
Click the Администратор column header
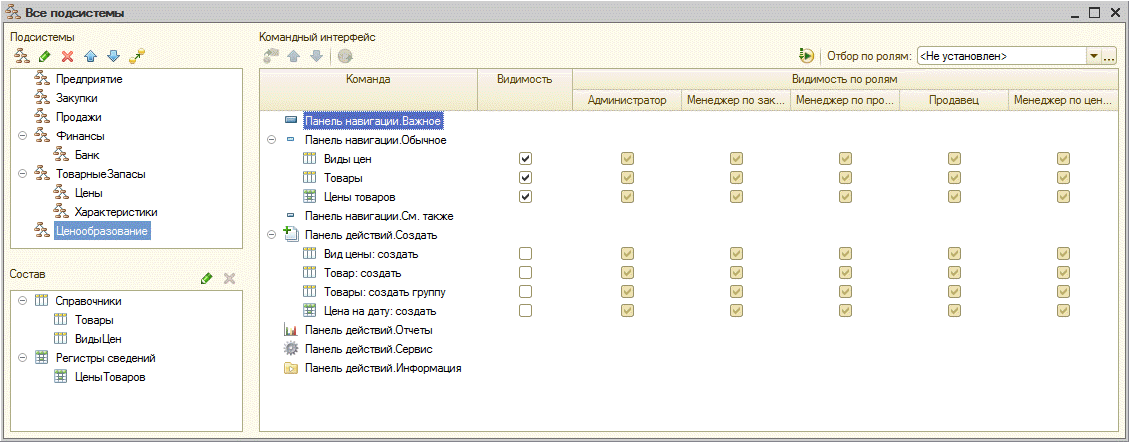point(627,100)
